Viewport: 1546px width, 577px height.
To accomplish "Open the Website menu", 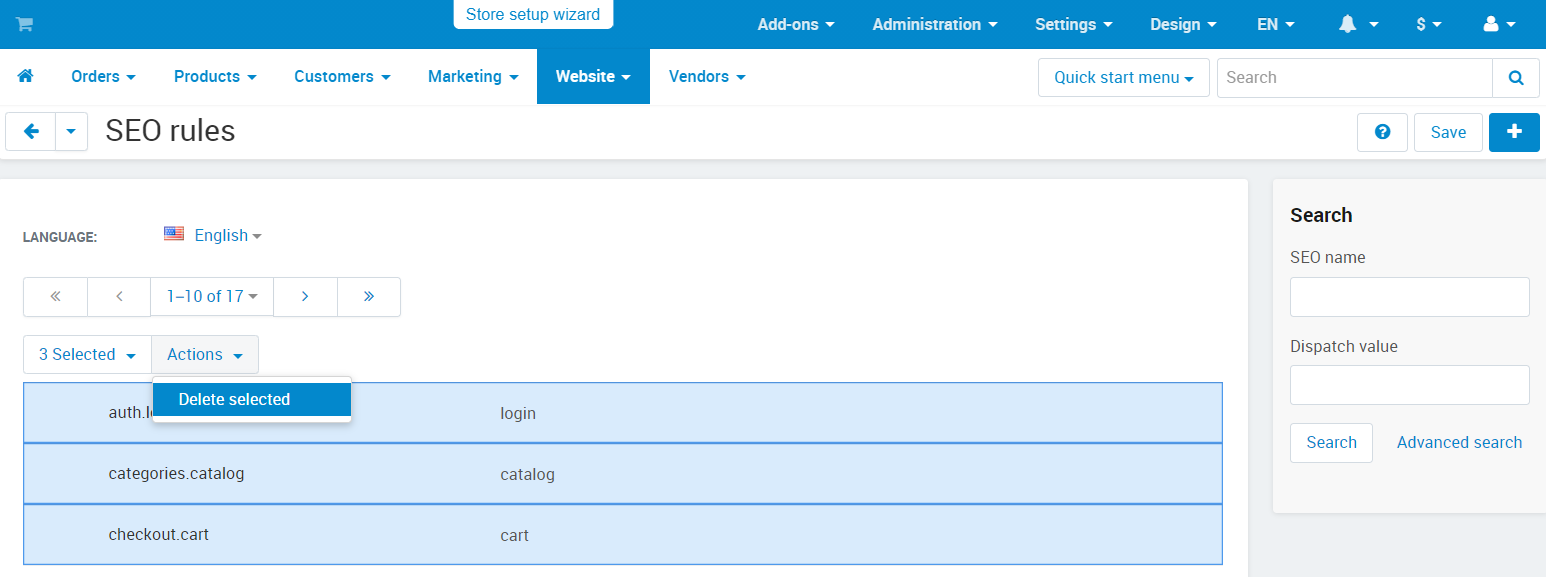I will tap(593, 76).
